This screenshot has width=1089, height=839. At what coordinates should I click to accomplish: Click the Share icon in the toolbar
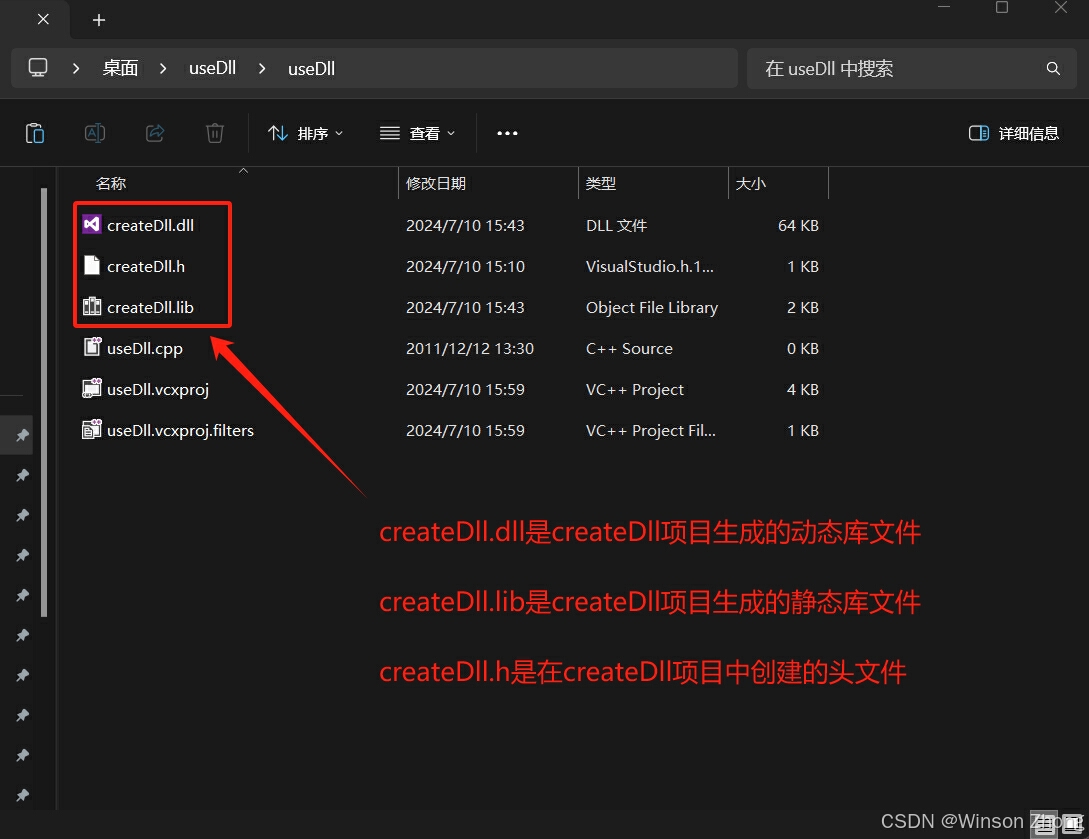pyautogui.click(x=155, y=133)
